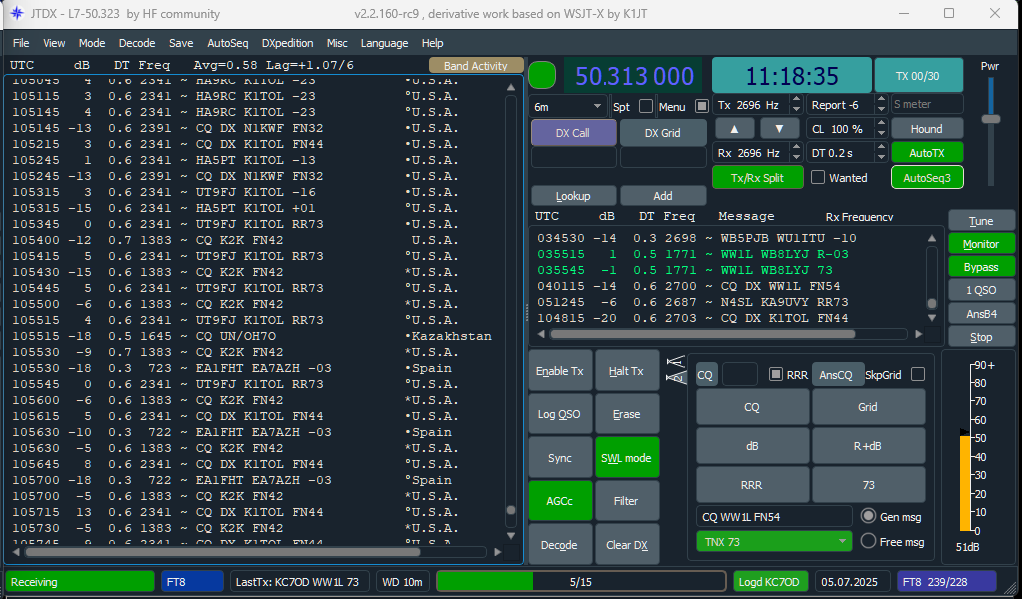Click the Enable Tx button

click(560, 370)
